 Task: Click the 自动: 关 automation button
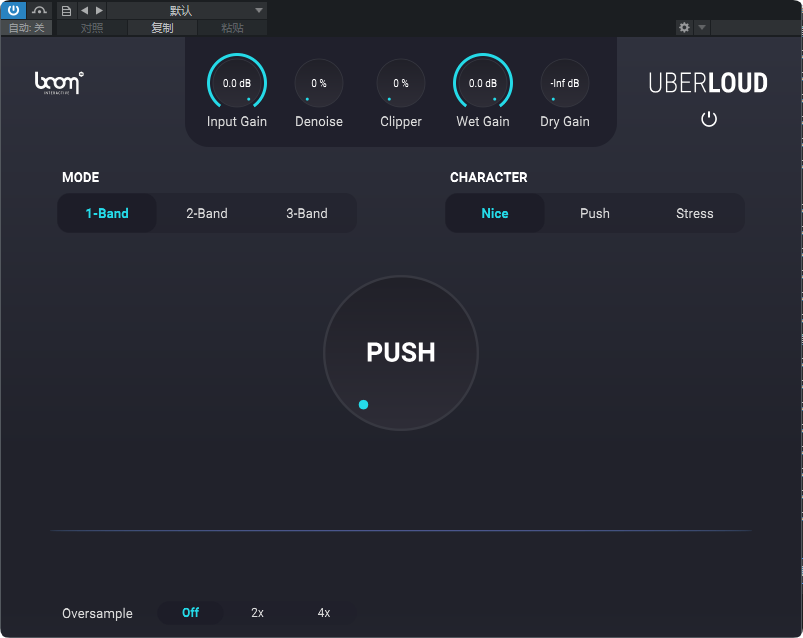click(27, 28)
